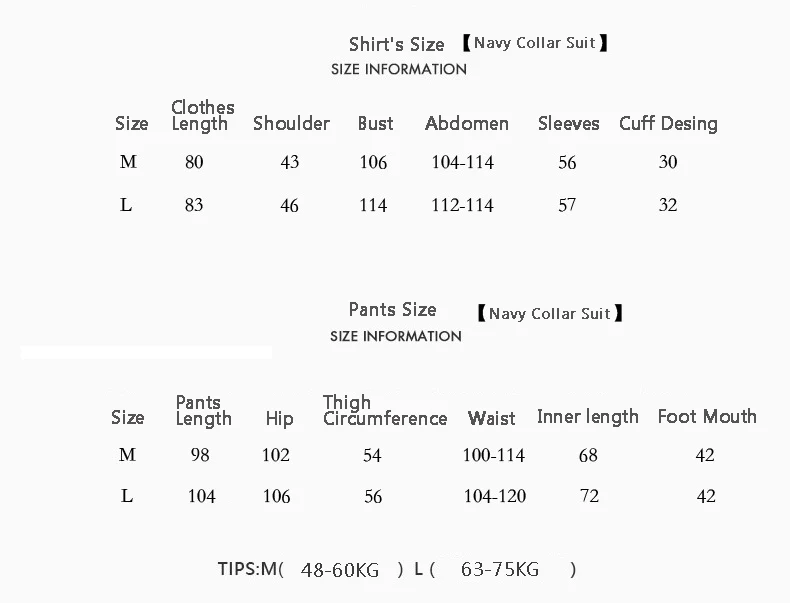
Task: Click the Thigh Circumference column header
Action: pos(385,410)
